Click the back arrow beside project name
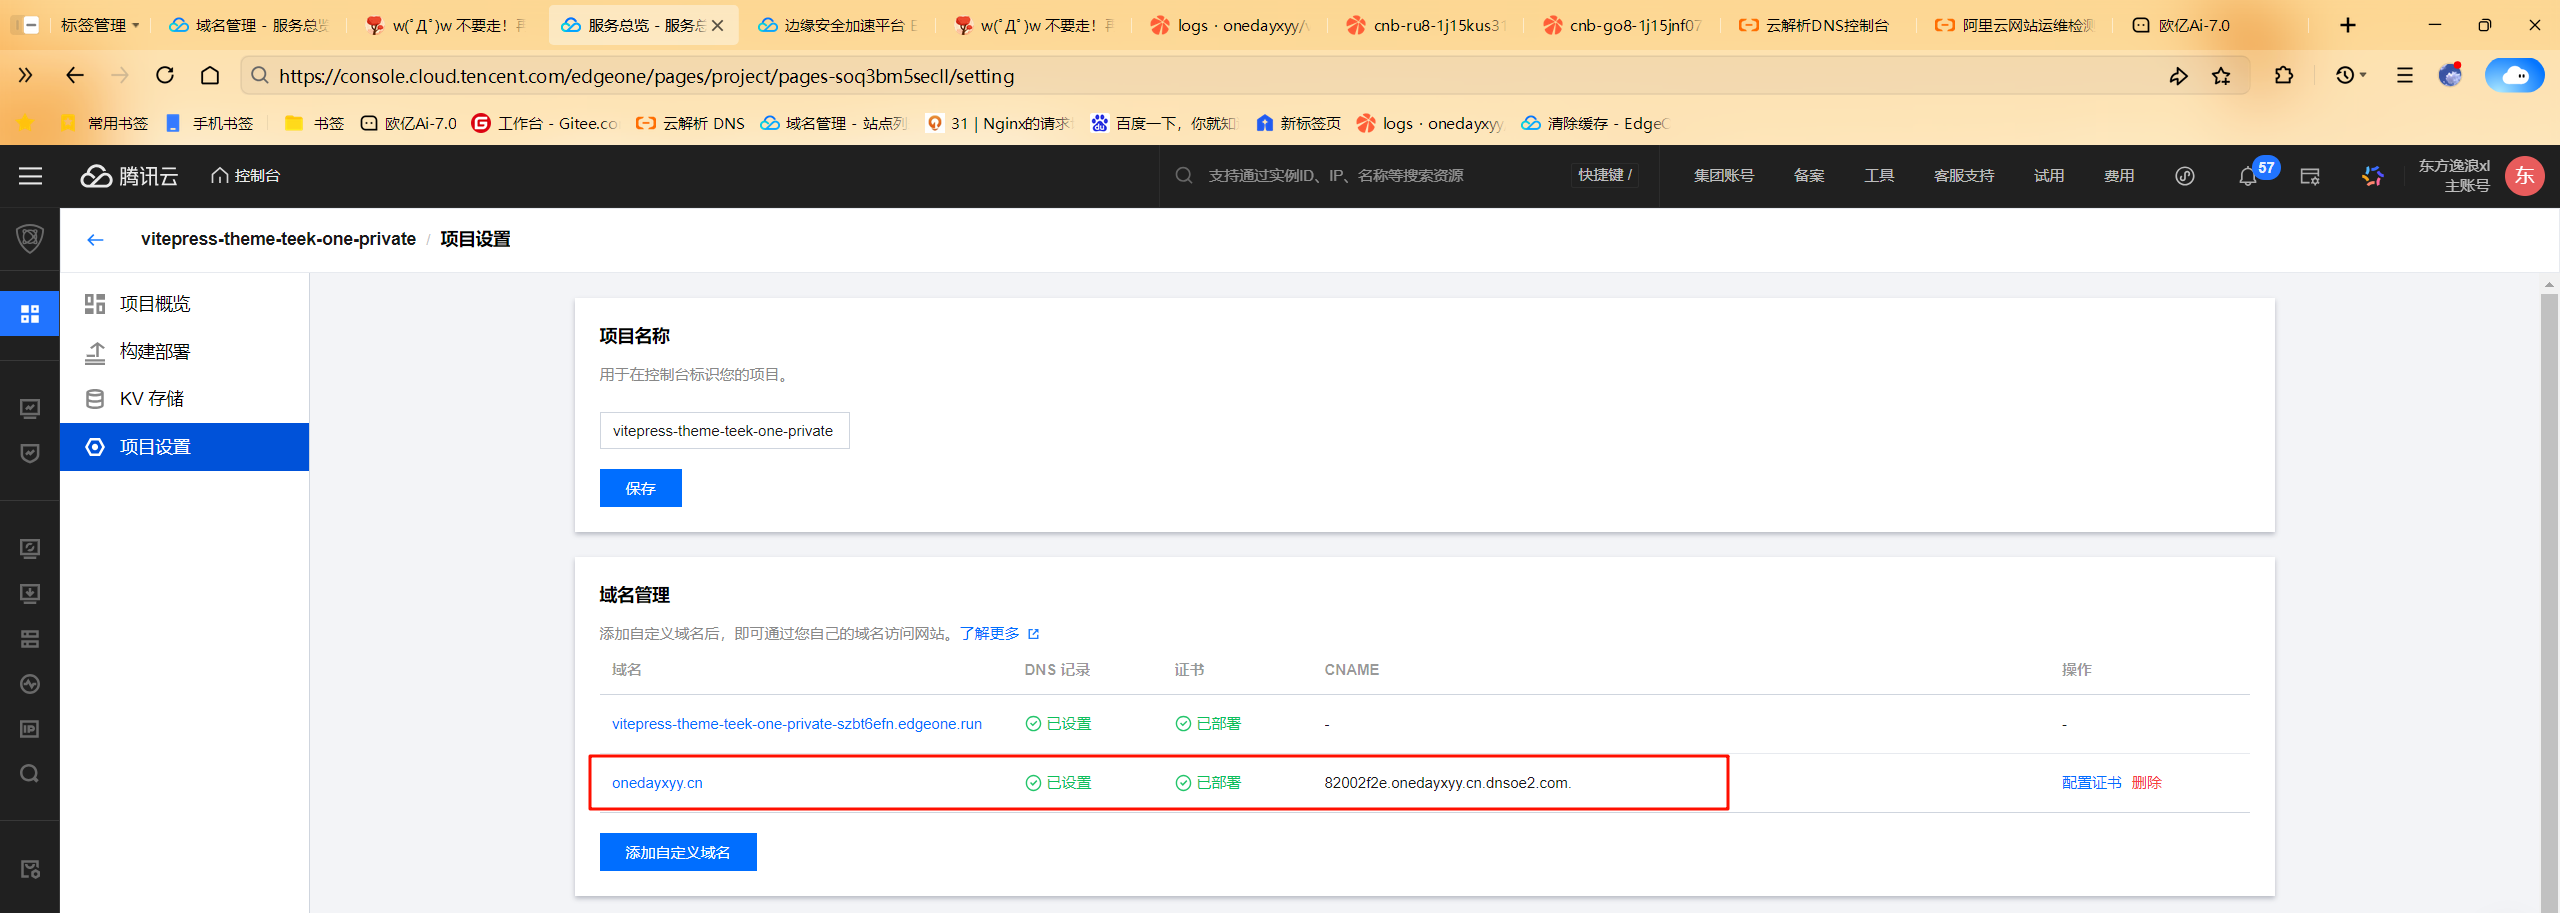Image resolution: width=2560 pixels, height=913 pixels. [x=95, y=240]
